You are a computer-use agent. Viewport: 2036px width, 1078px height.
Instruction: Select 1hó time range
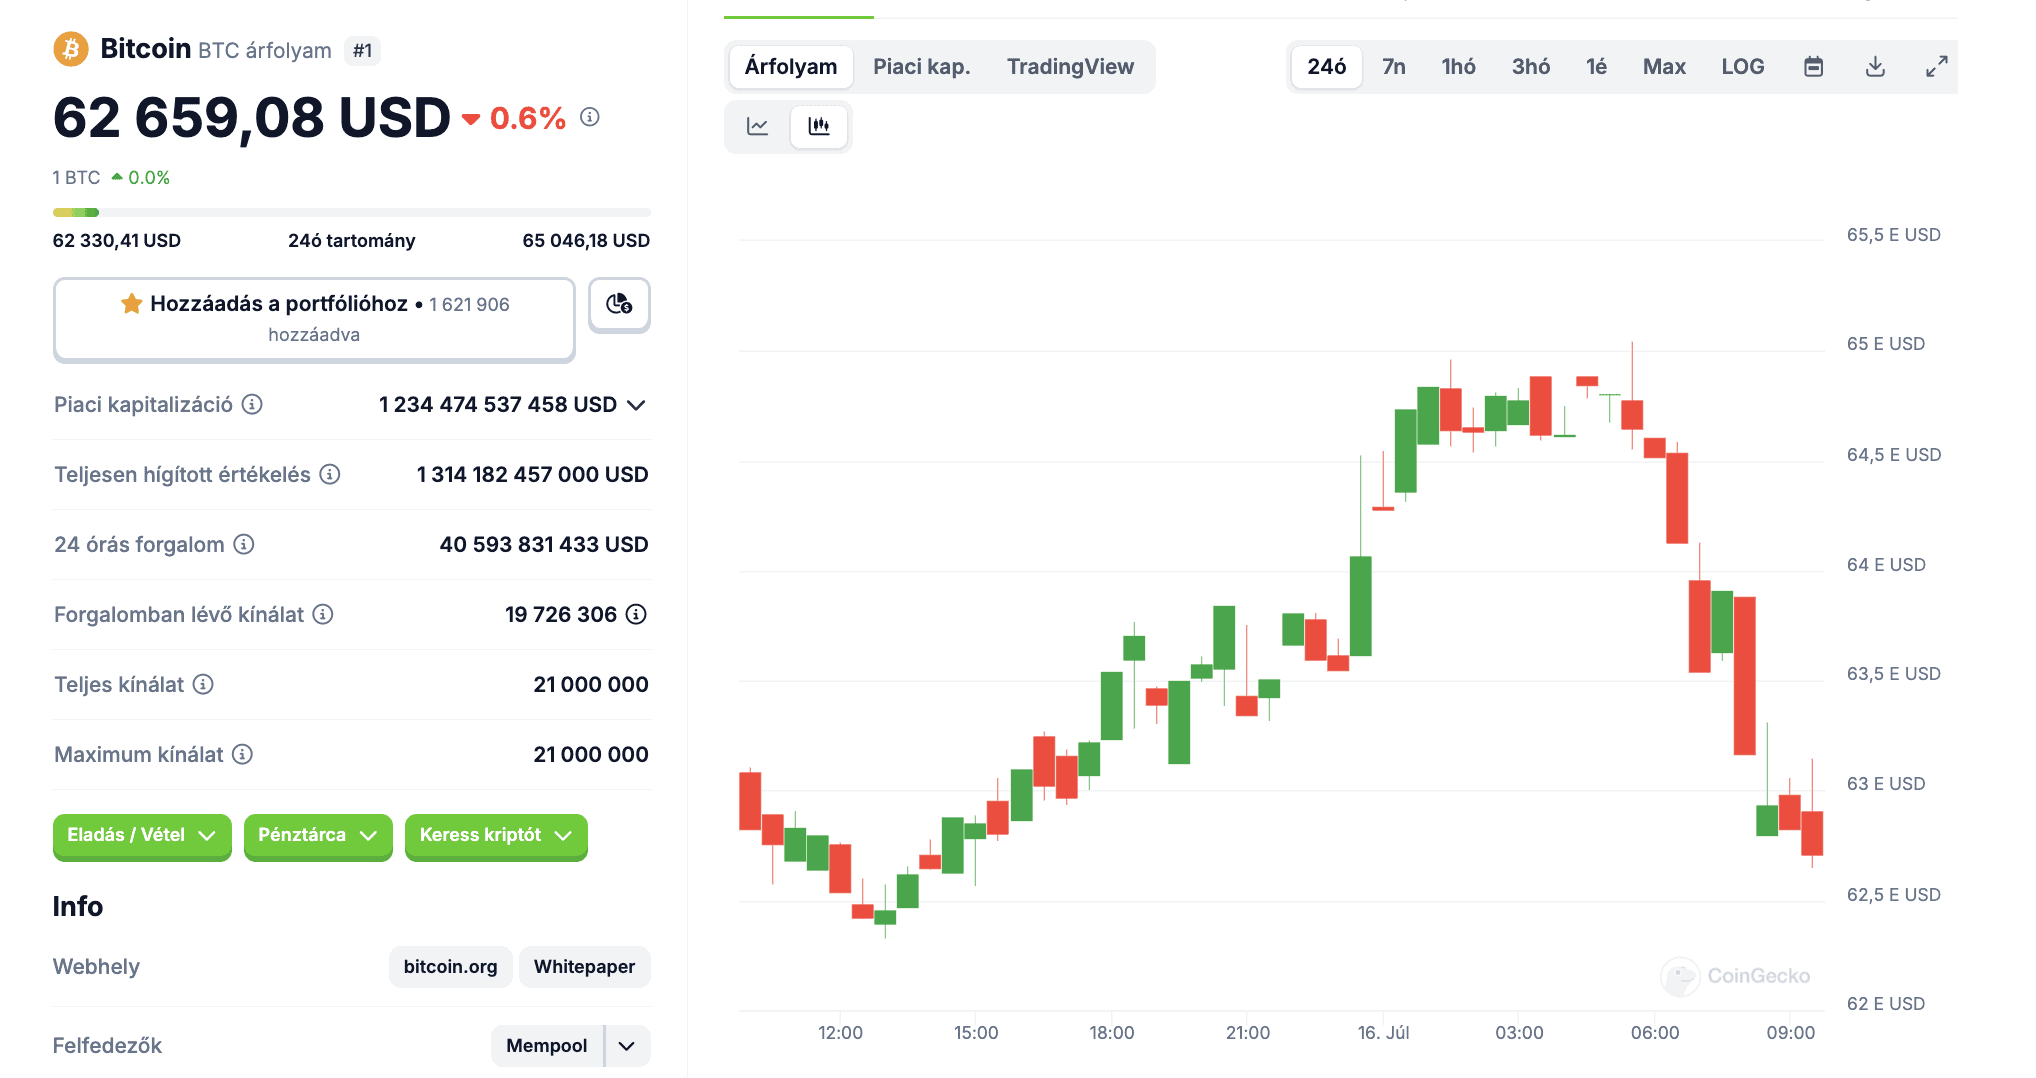tap(1458, 67)
